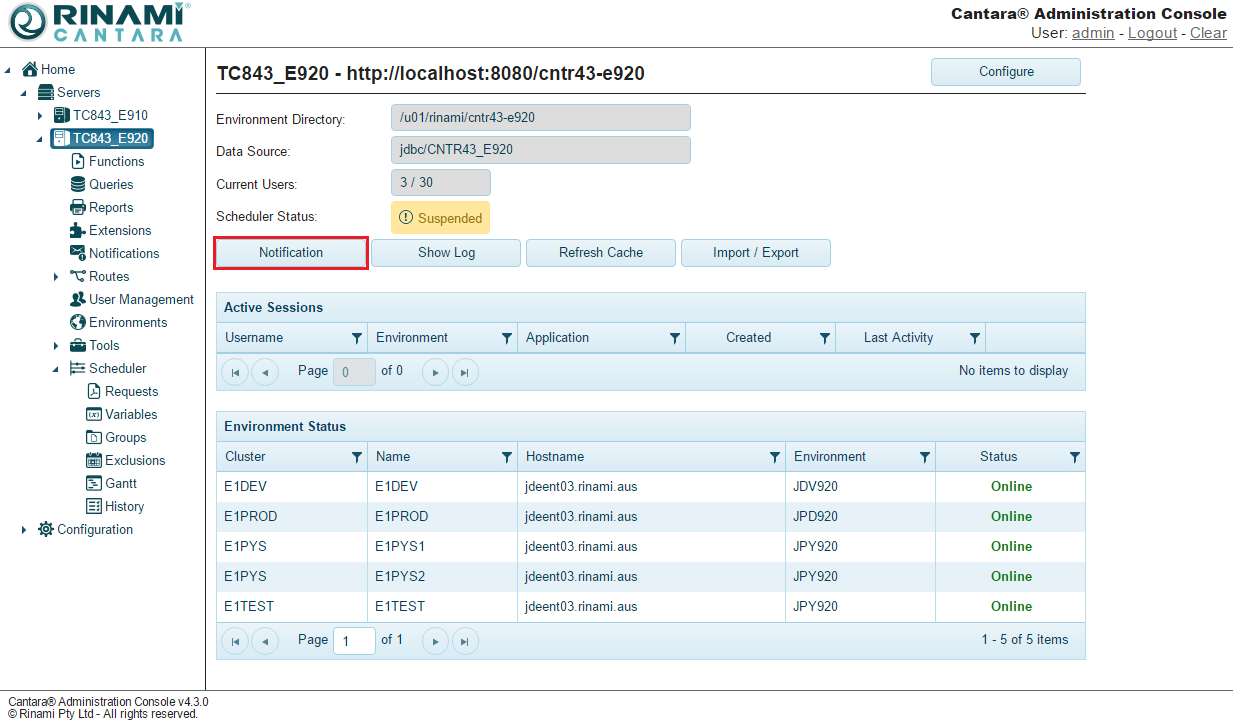Click the Notifications envelope icon in sidebar
The image size is (1233, 726).
(78, 253)
